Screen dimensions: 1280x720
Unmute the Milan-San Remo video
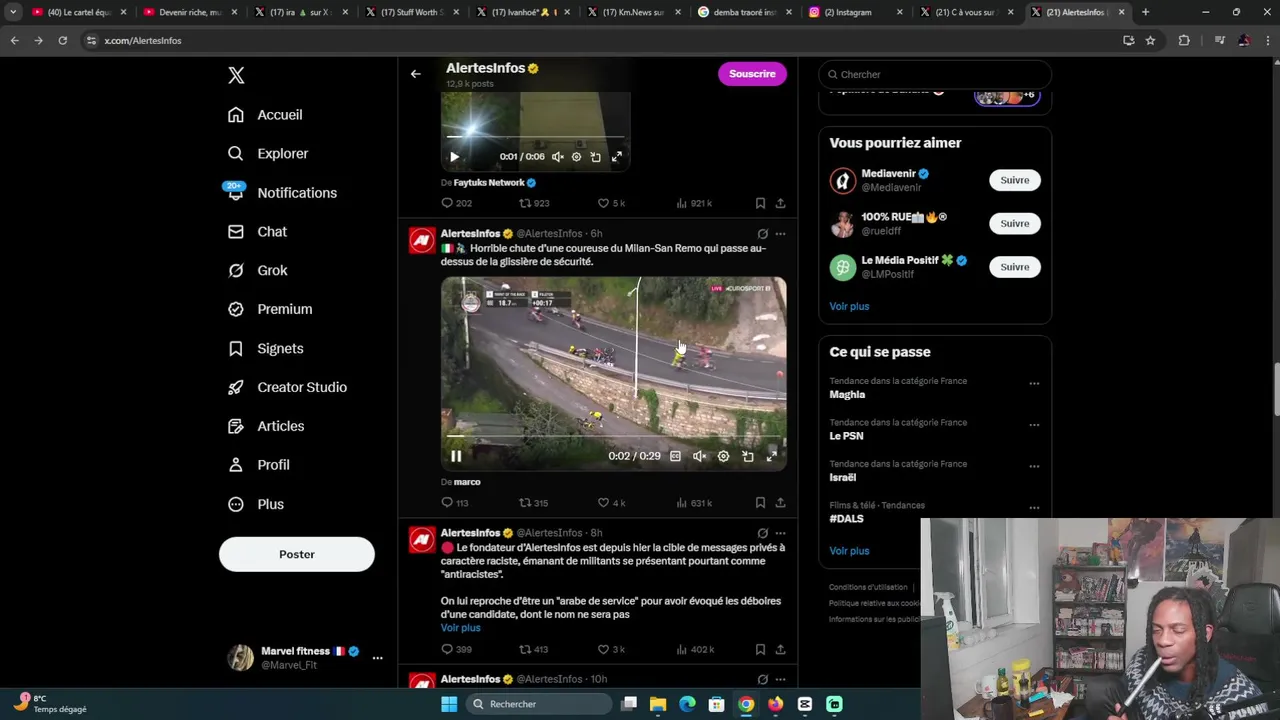click(x=699, y=456)
